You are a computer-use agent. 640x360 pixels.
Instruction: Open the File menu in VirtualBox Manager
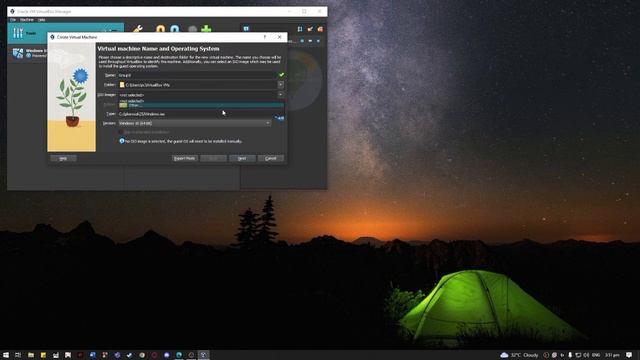coord(13,20)
